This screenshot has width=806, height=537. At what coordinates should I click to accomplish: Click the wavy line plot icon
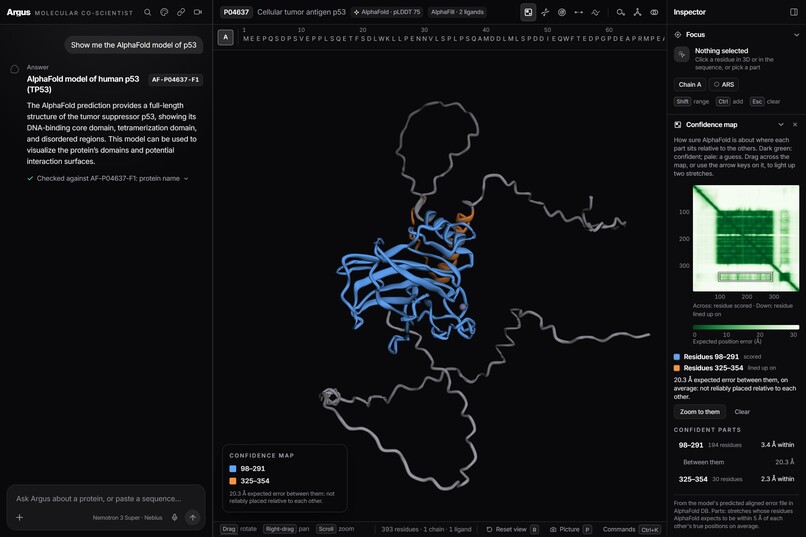tap(595, 12)
